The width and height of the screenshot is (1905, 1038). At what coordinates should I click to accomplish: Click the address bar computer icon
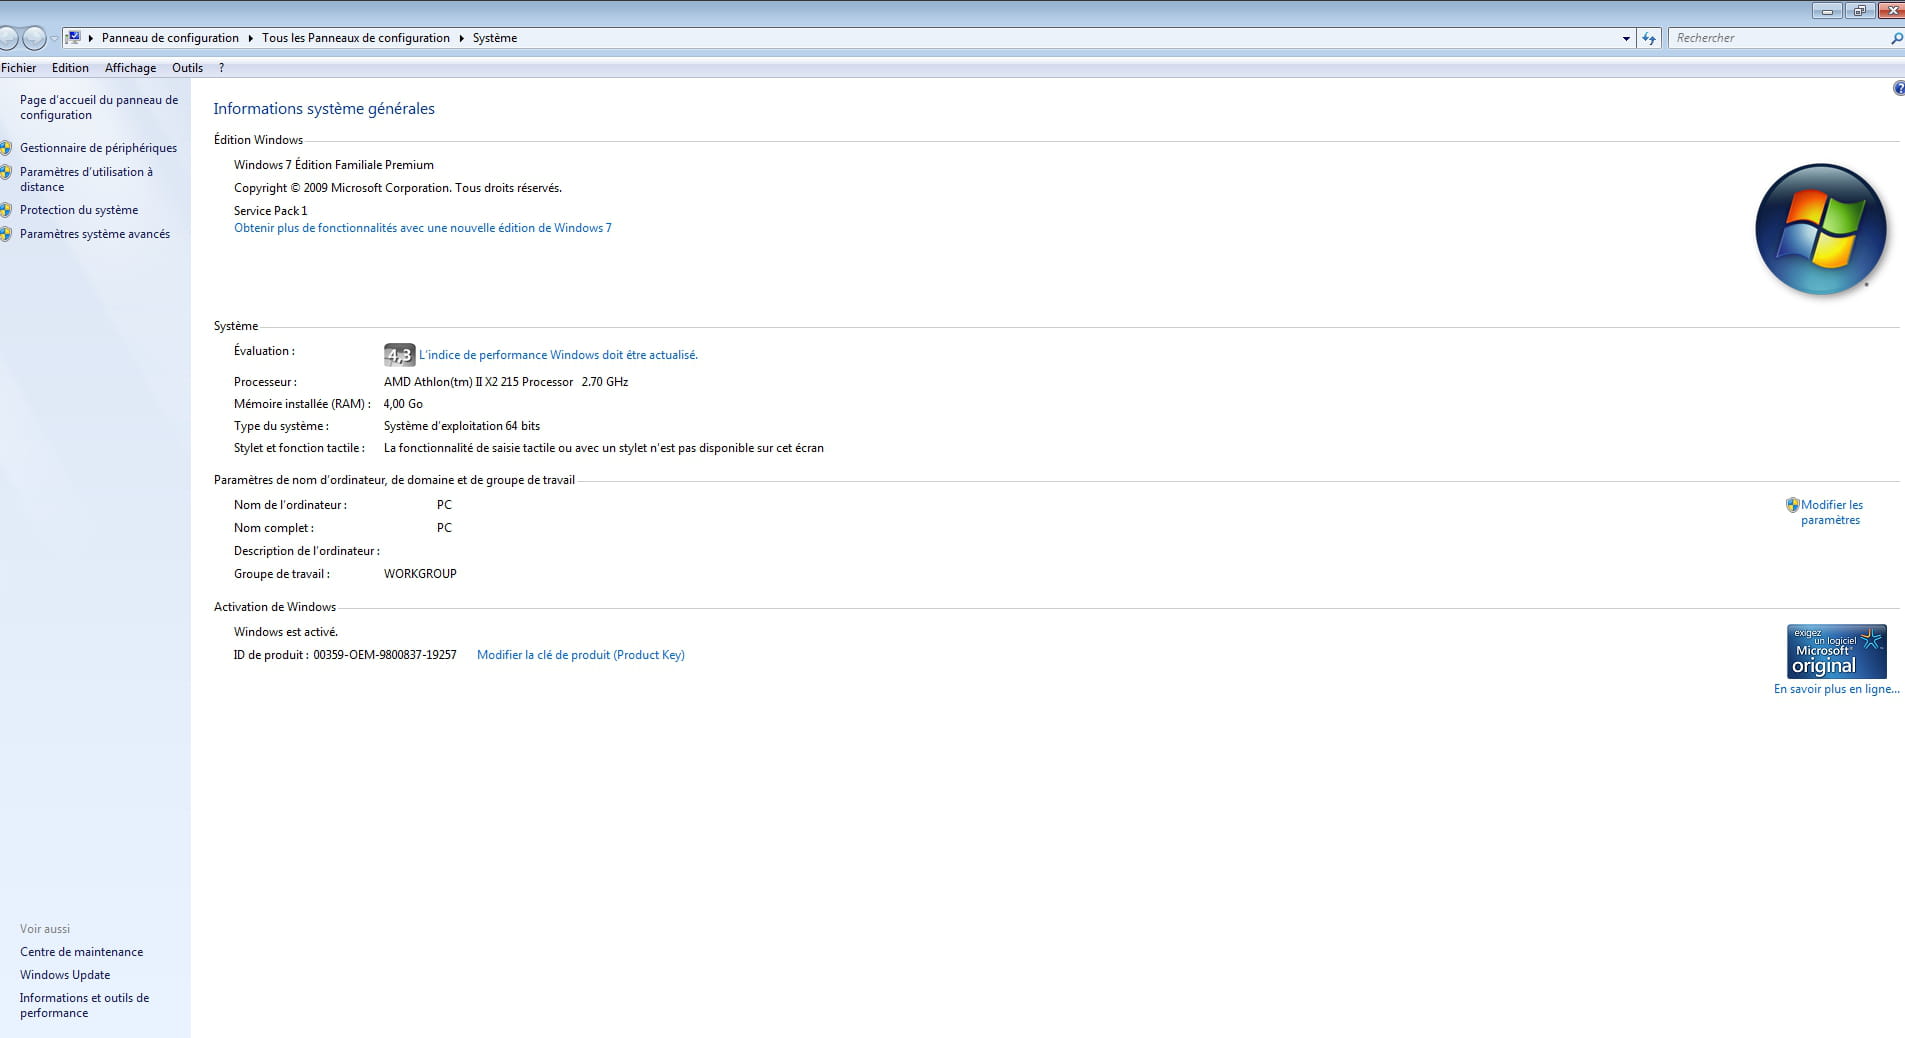click(x=73, y=38)
